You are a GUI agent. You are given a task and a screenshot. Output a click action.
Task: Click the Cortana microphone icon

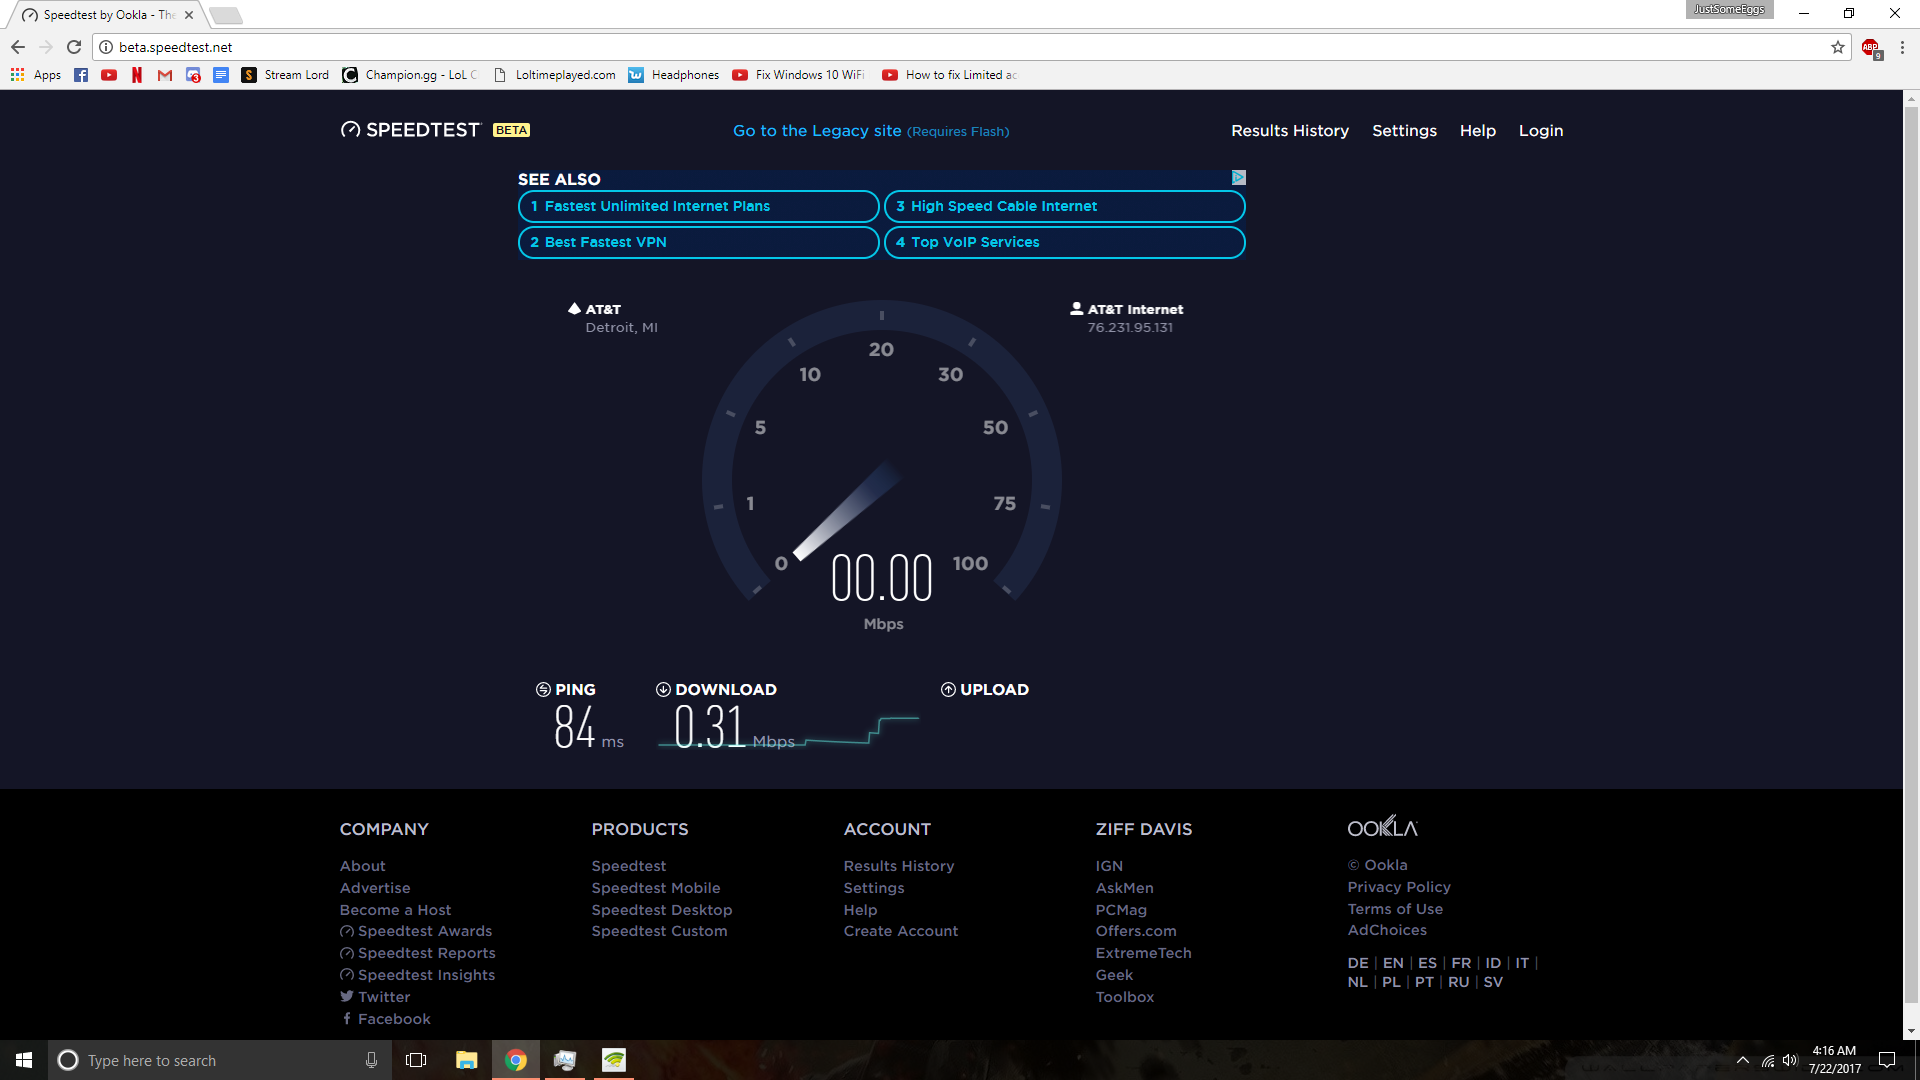(x=371, y=1060)
